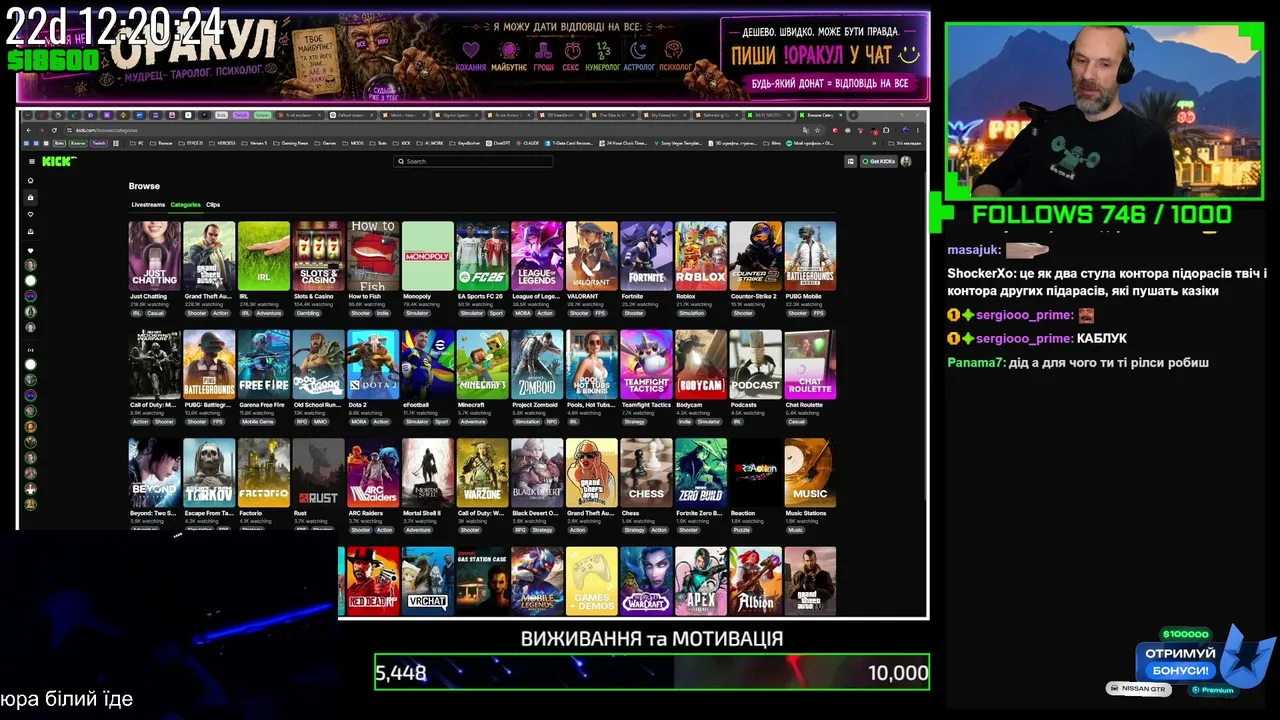This screenshot has width=1280, height=720.
Task: Open the VRChat category thumbnail
Action: 427,581
